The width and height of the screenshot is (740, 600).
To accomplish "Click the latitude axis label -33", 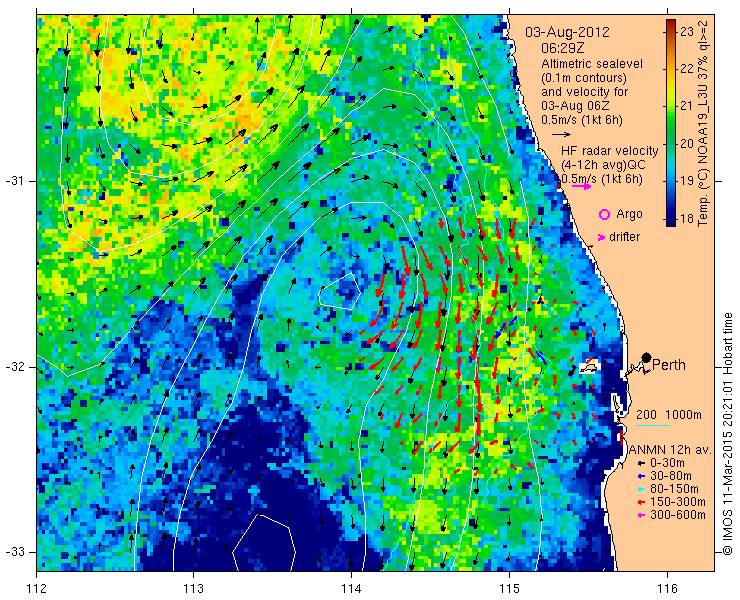I will 14,552.
